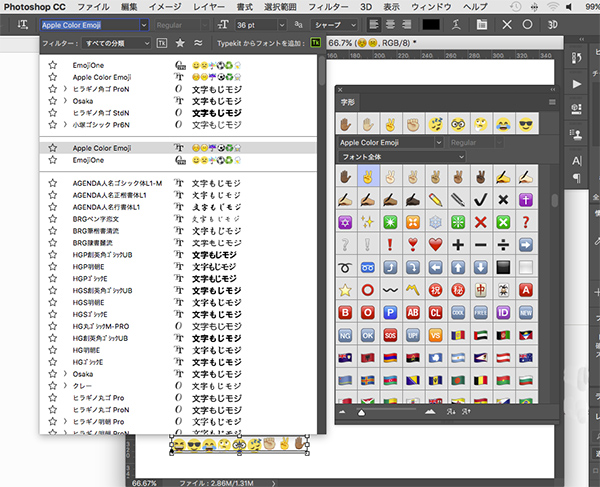
Task: Show similar fonts filter icon
Action: (x=198, y=43)
